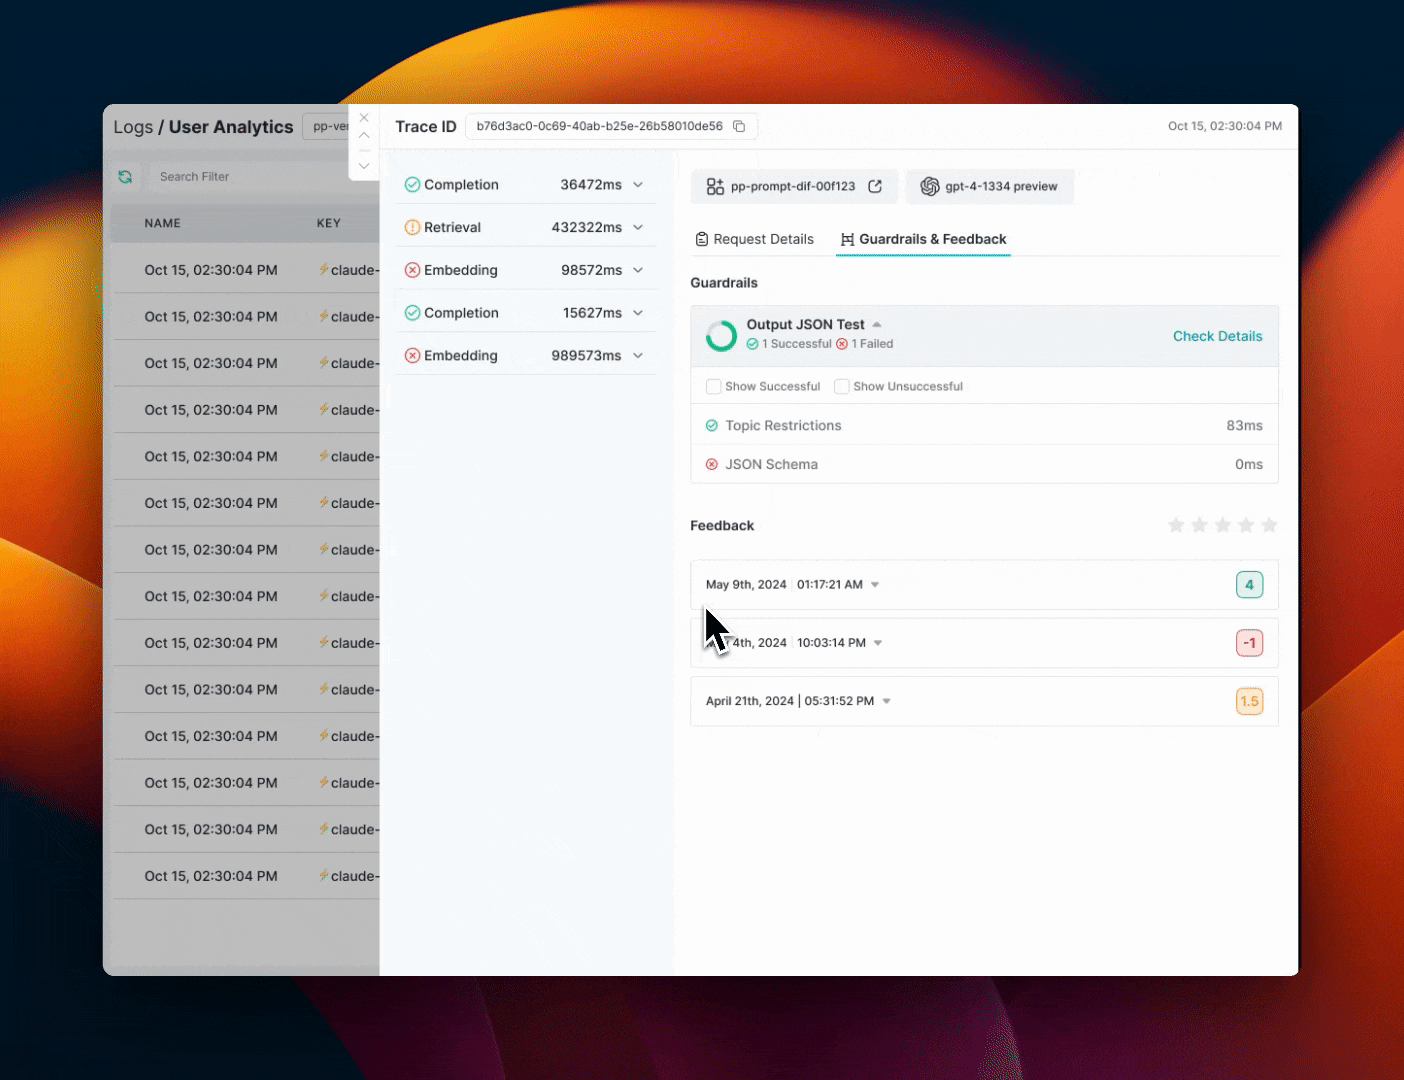Expand the Embedding 989573ms span
This screenshot has height=1080, width=1404.
click(x=638, y=356)
